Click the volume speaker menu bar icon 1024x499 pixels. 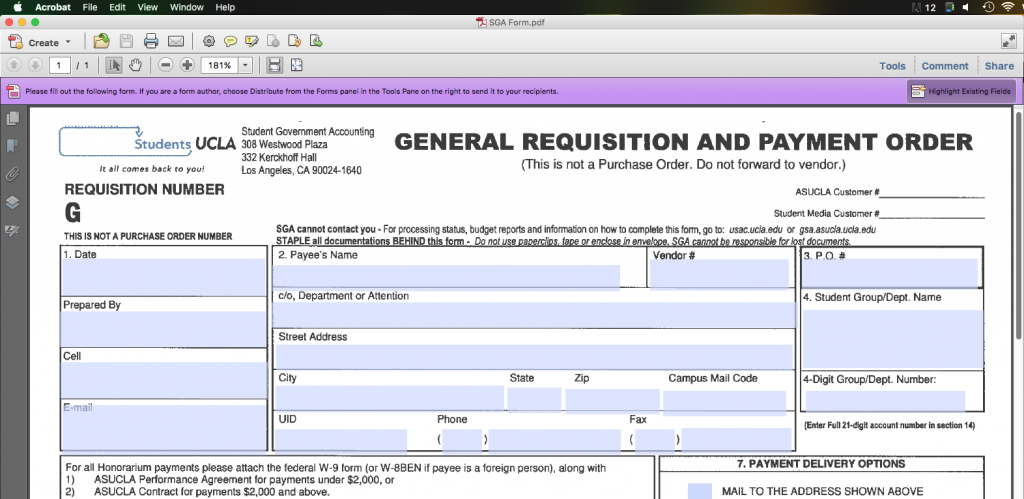(x=967, y=7)
